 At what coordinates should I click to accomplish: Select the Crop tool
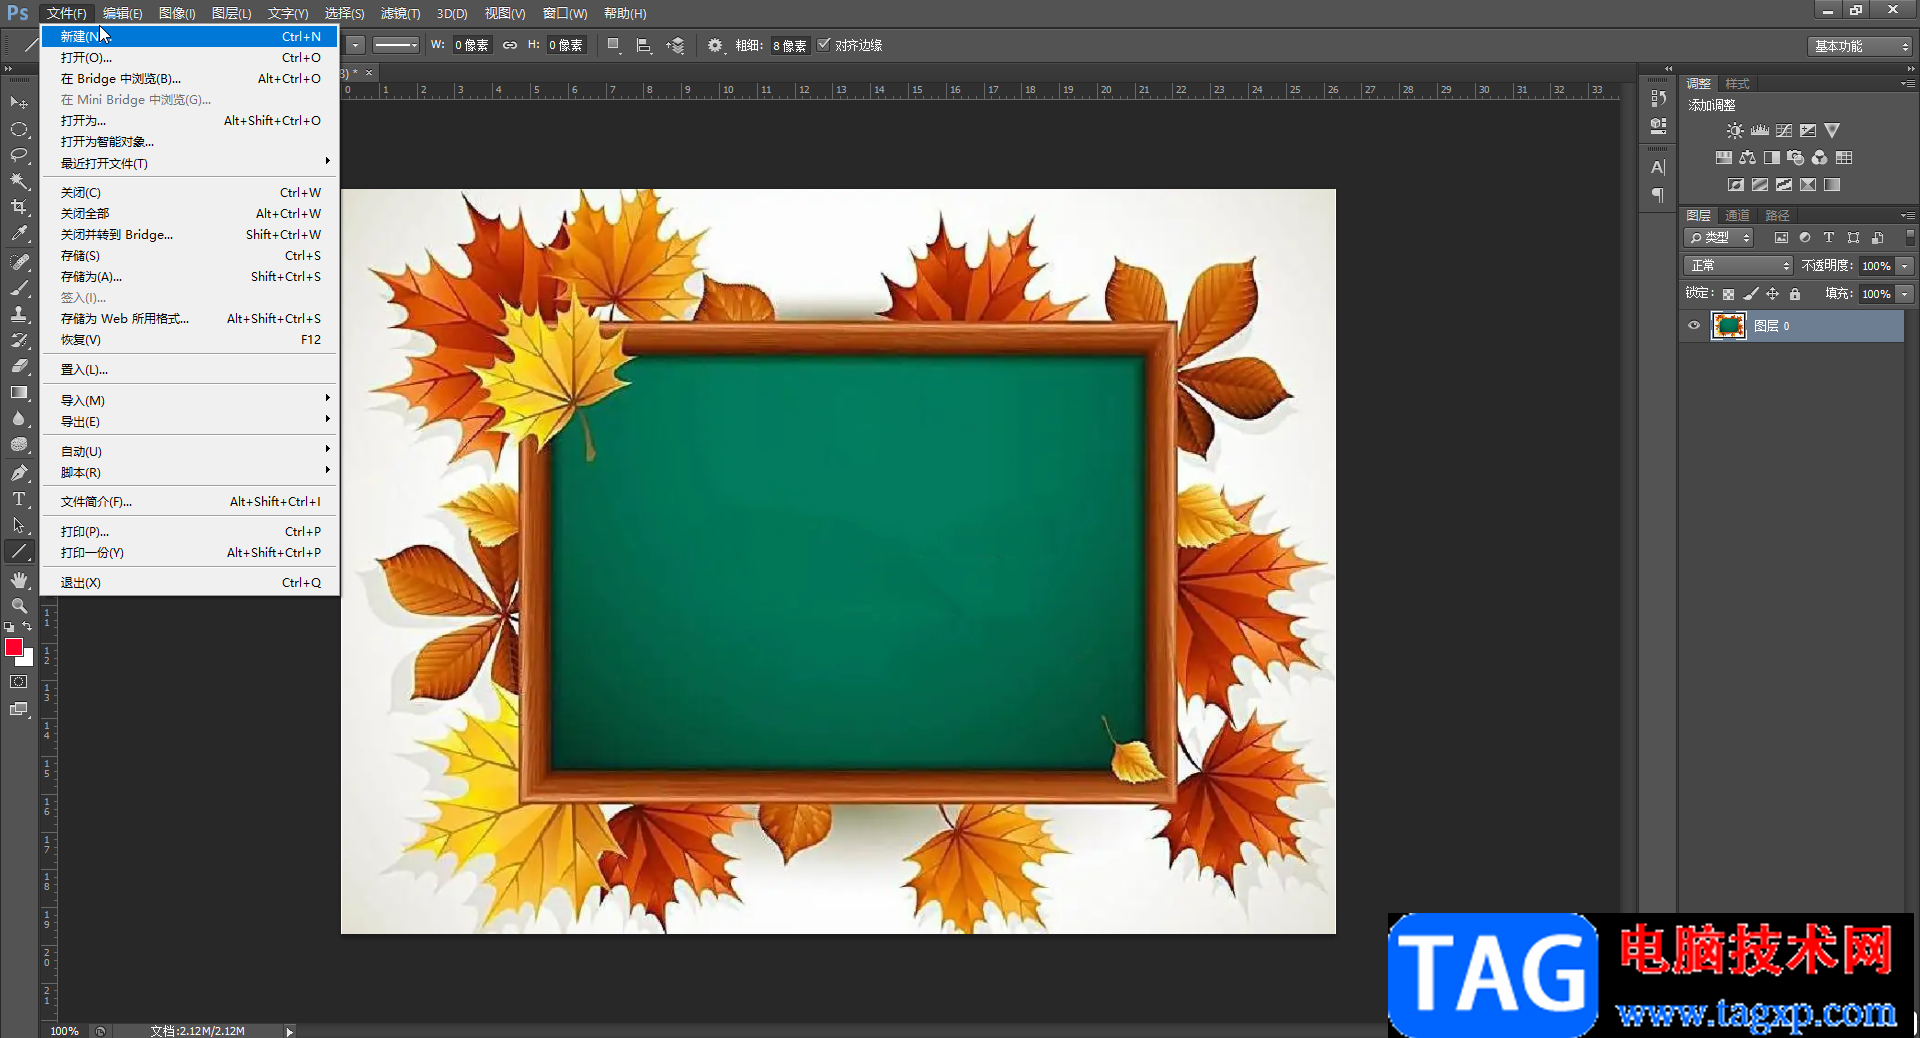[19, 207]
